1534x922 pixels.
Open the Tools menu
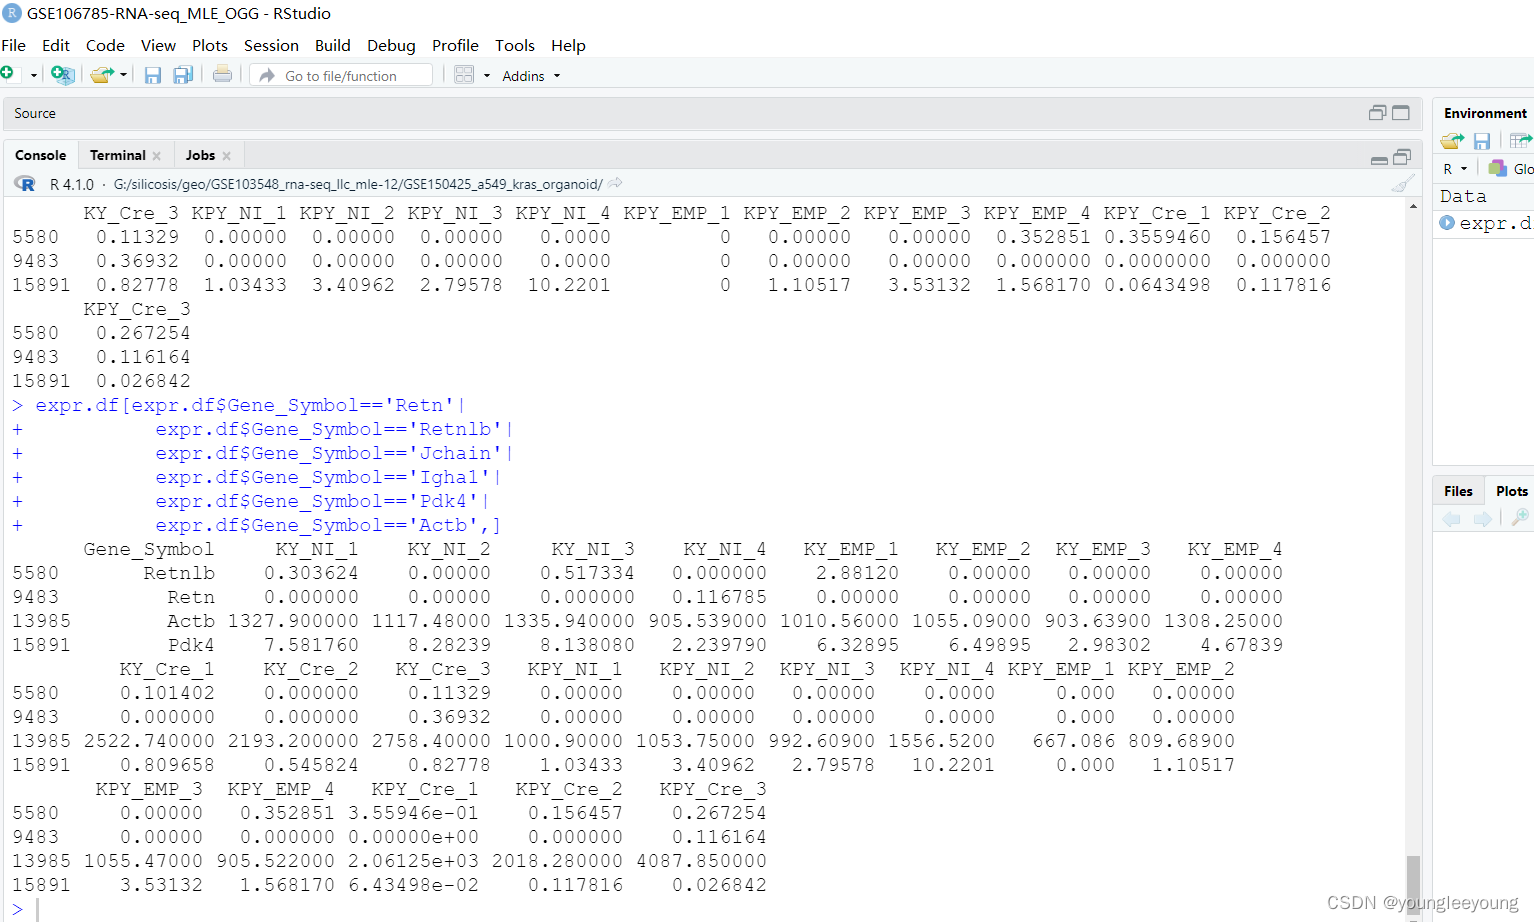(515, 45)
